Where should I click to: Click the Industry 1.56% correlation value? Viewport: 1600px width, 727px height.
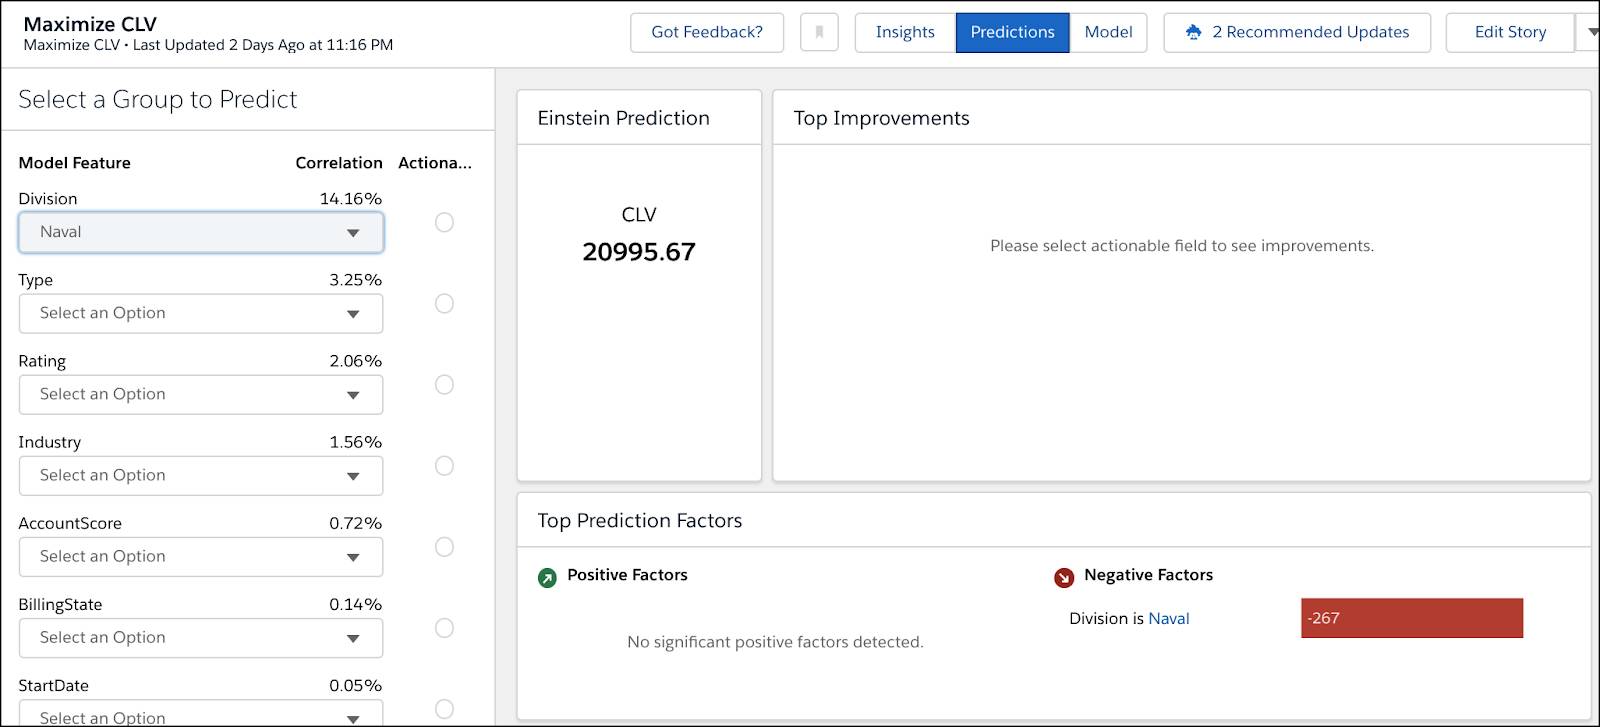pos(356,442)
